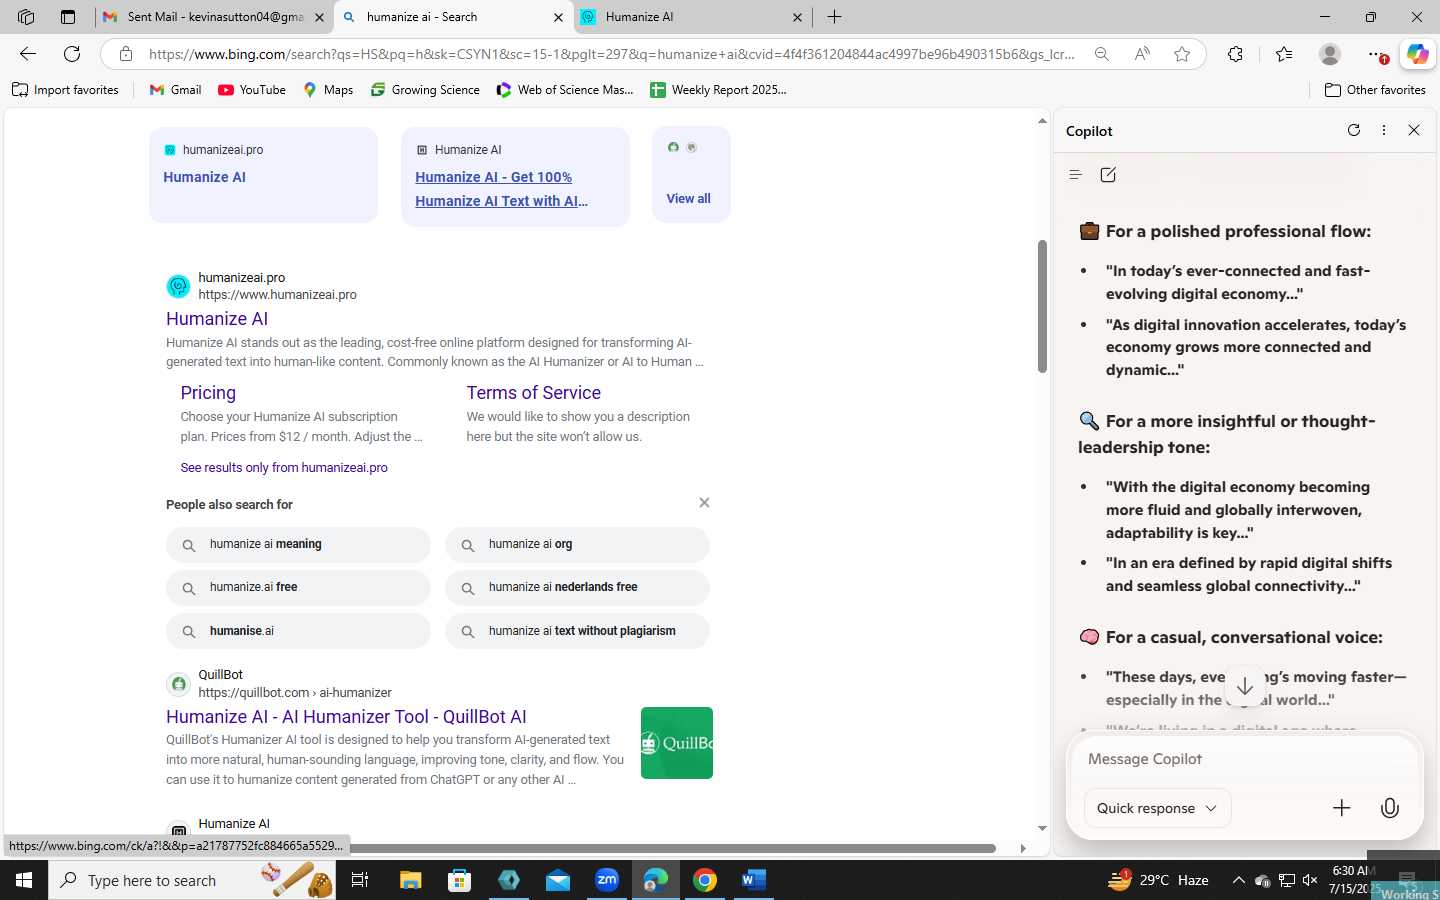Open the YouTube bookmark

[252, 90]
